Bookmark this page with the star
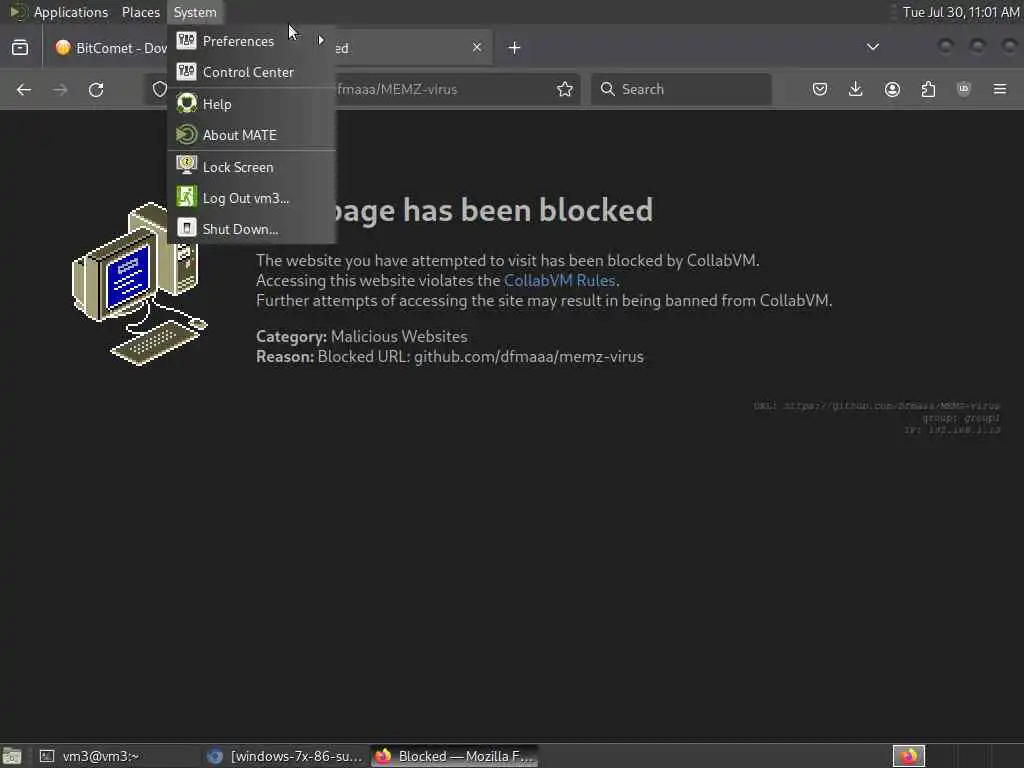Screen dimensions: 1024x768 pos(565,89)
